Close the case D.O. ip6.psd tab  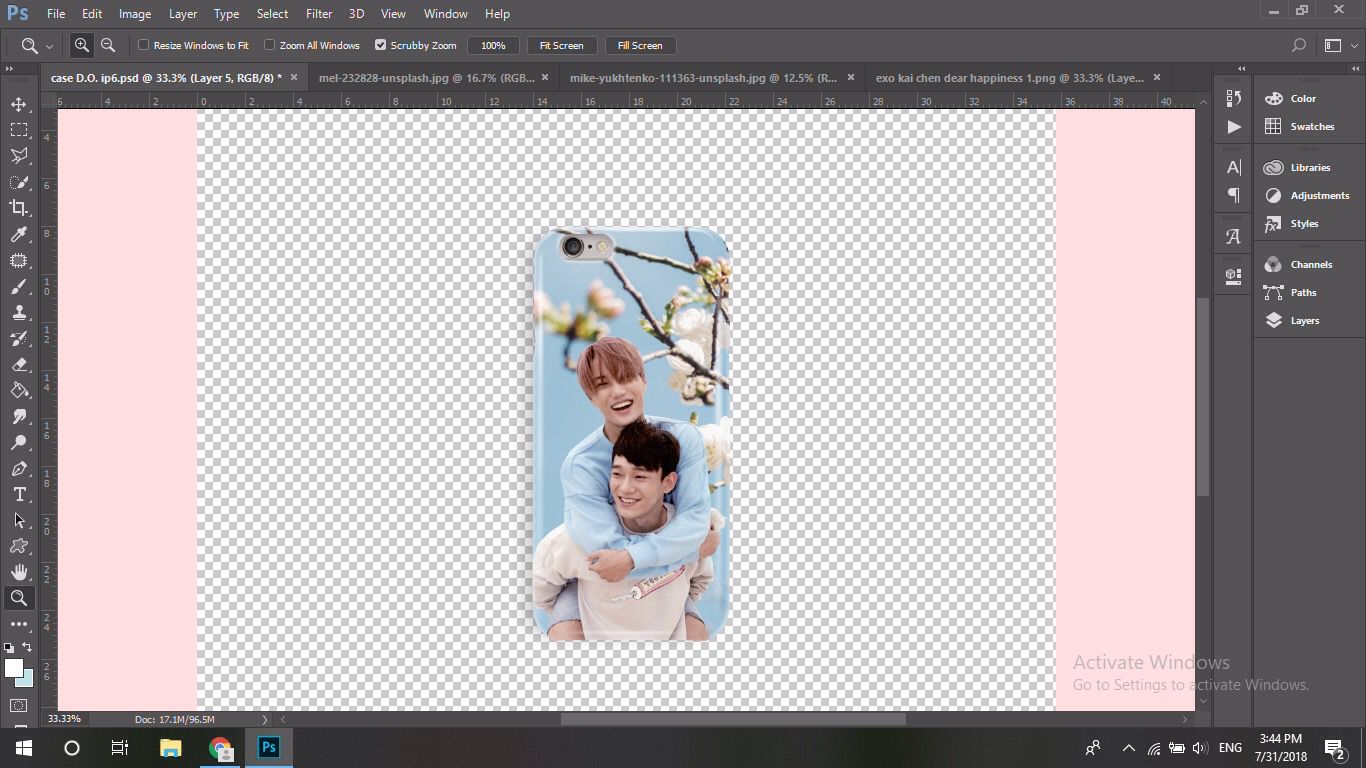(294, 77)
